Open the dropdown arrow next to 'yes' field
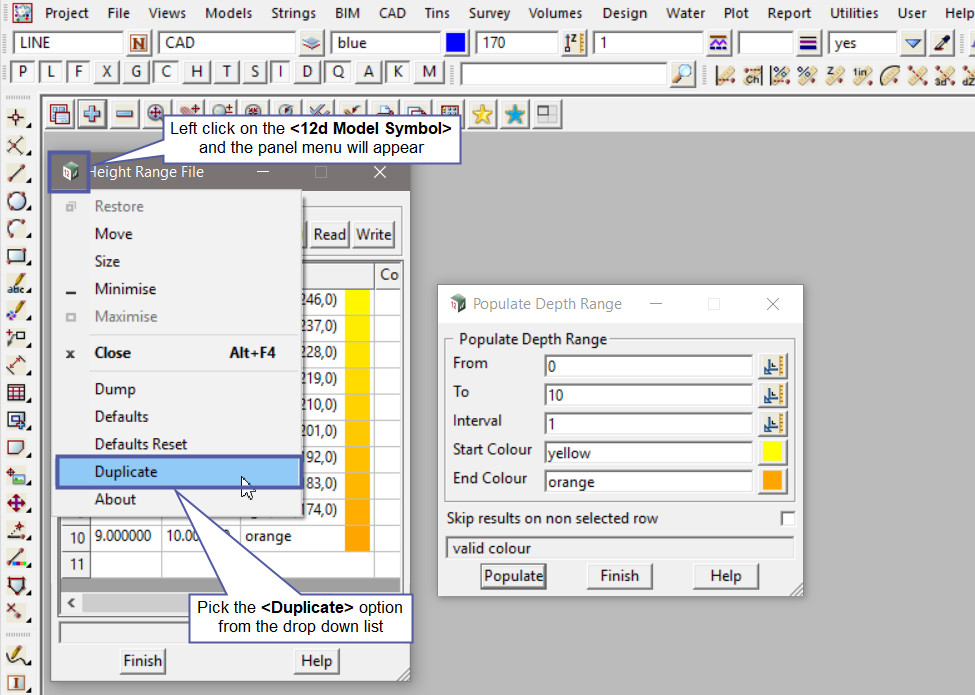The width and height of the screenshot is (975, 695). click(x=912, y=43)
